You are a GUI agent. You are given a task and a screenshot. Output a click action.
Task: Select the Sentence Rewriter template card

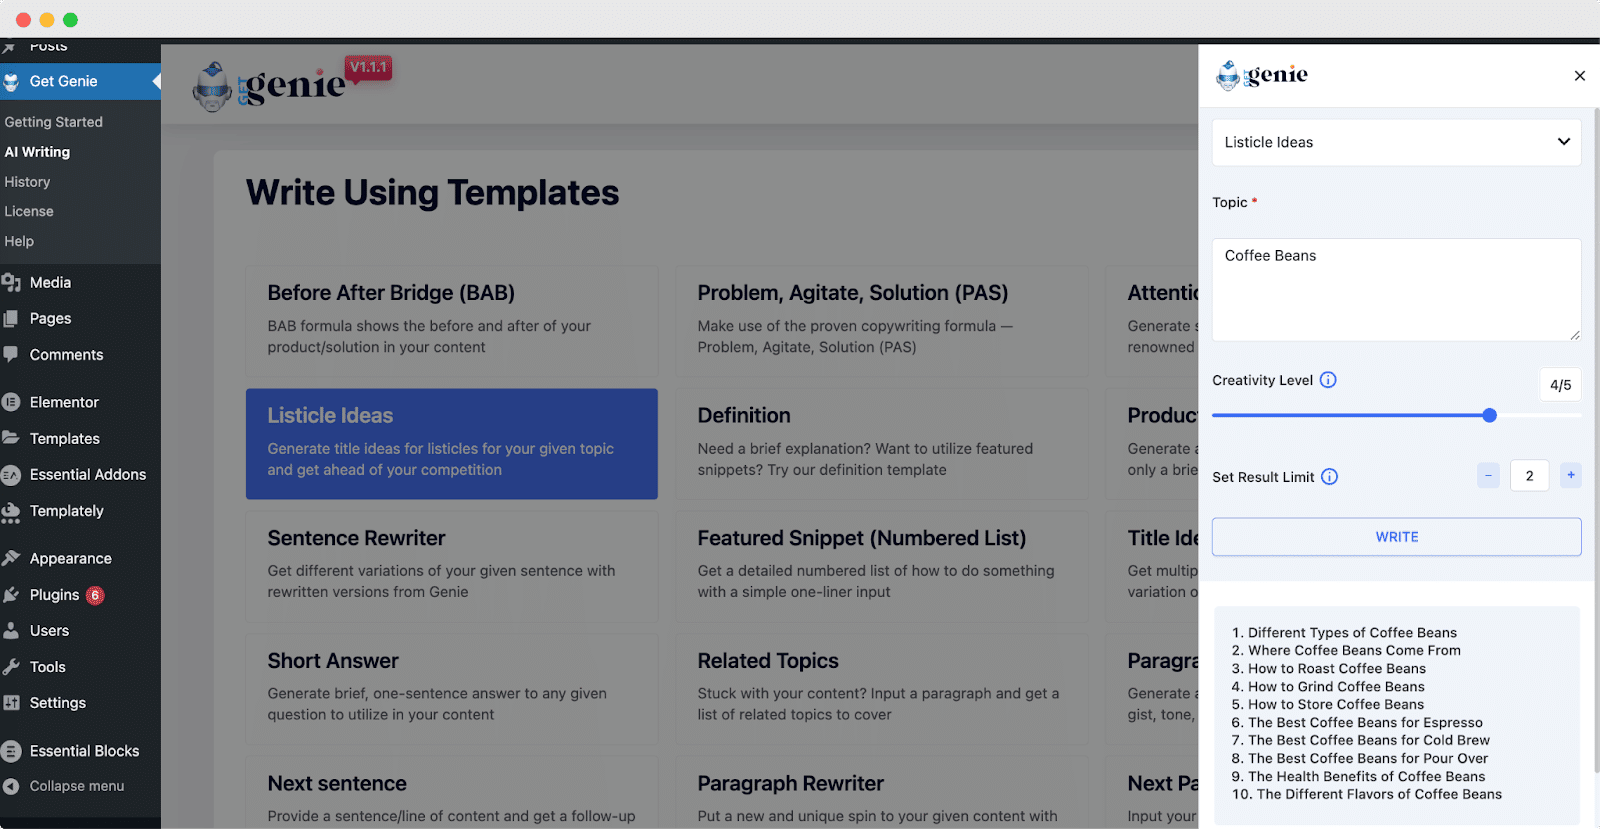click(452, 565)
